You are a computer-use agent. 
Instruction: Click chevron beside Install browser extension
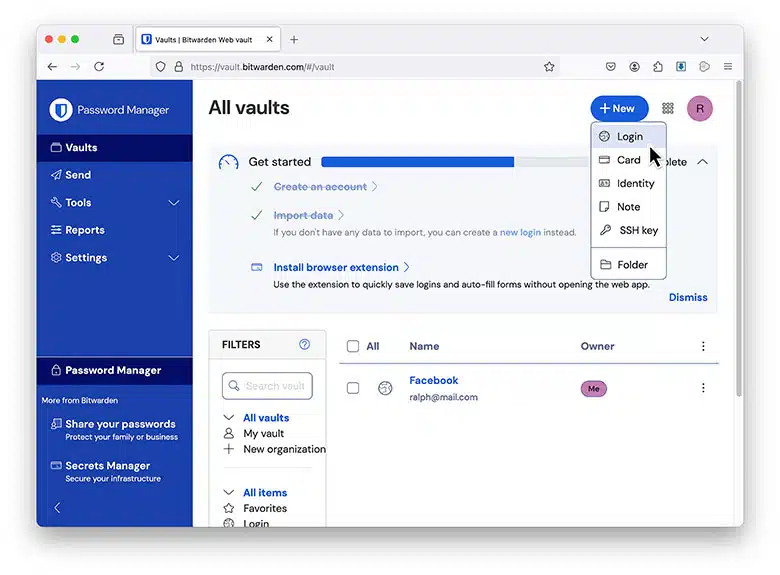406,267
